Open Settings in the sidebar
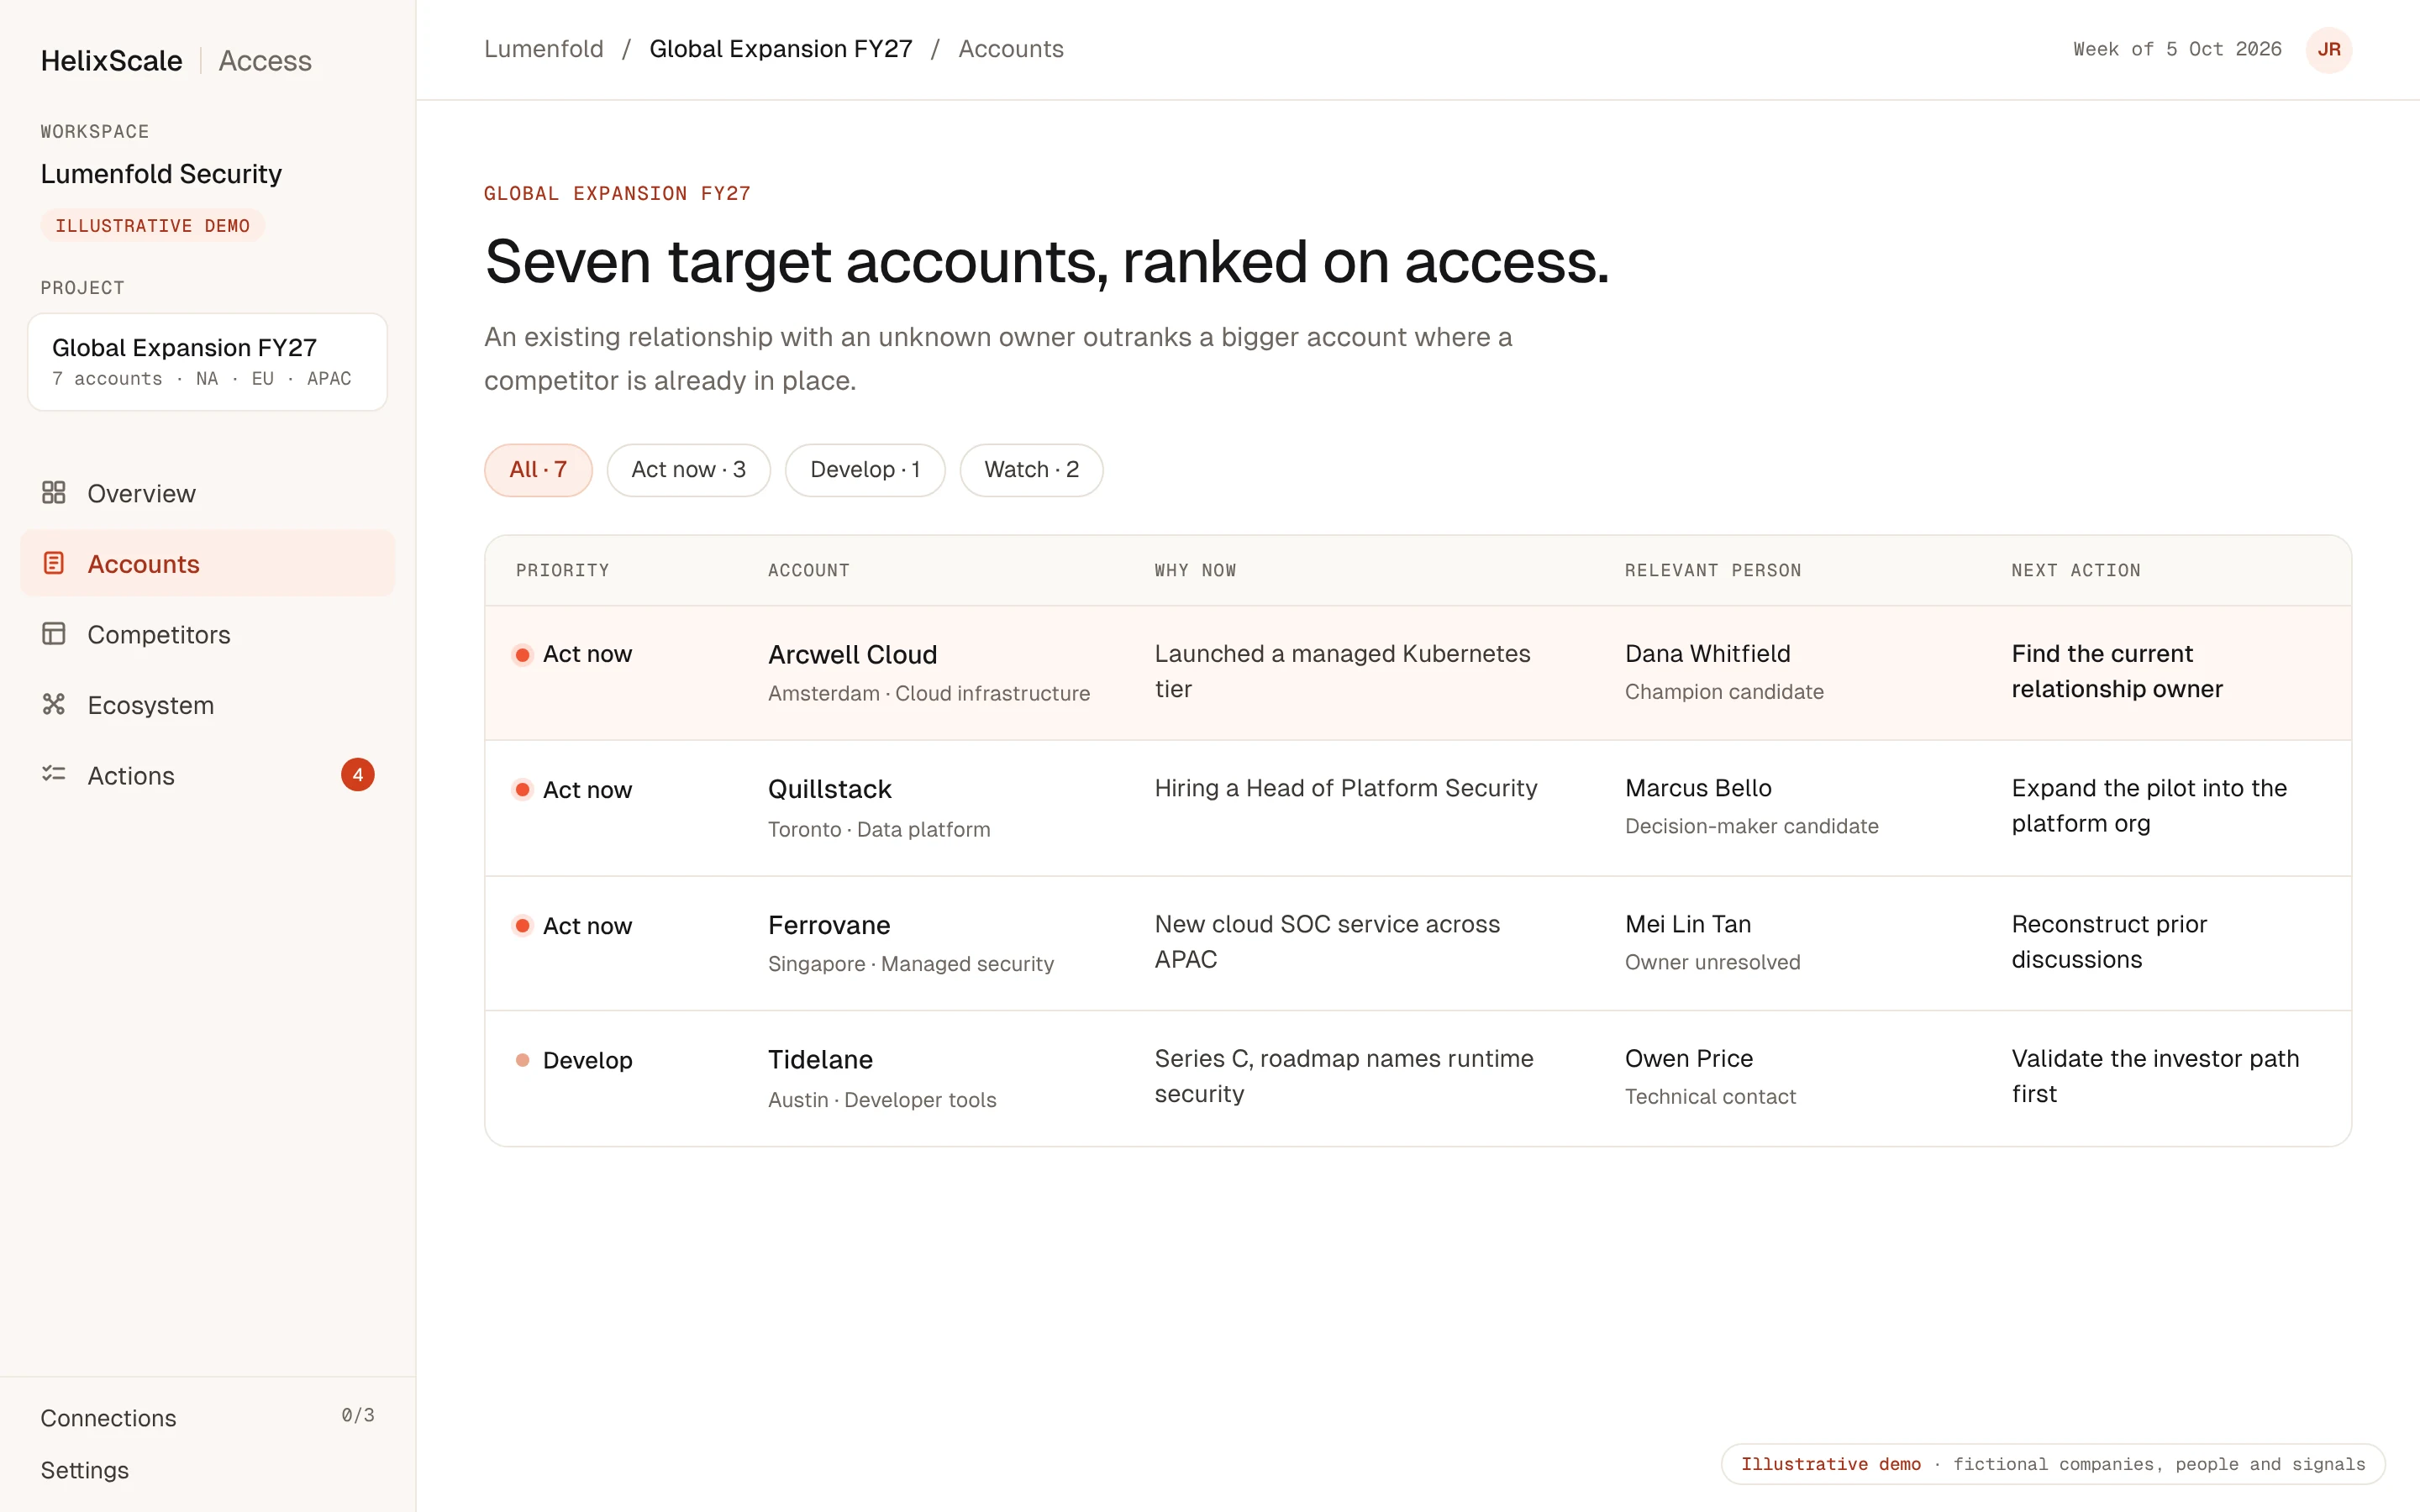The image size is (2420, 1512). (x=85, y=1470)
